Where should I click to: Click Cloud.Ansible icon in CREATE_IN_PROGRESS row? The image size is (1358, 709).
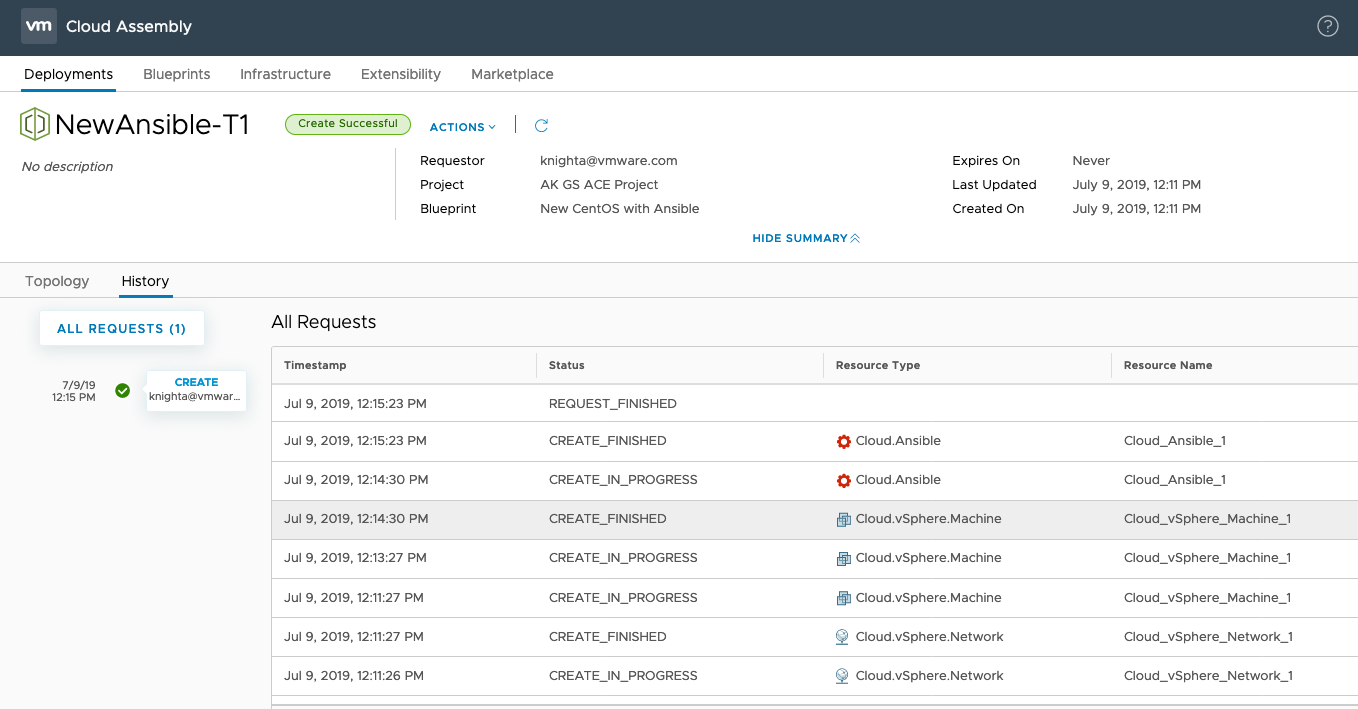point(843,480)
